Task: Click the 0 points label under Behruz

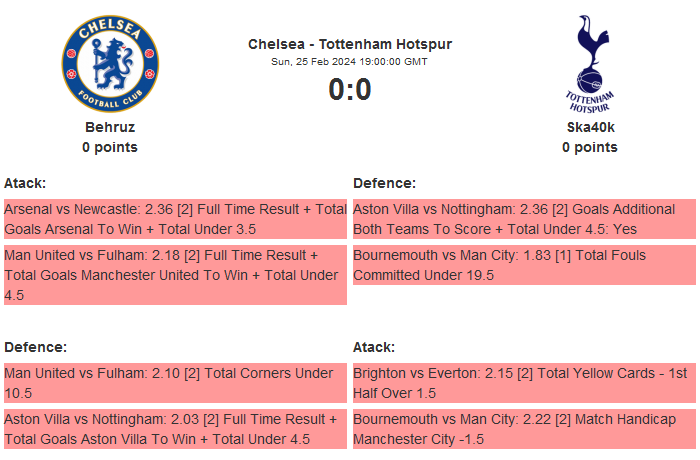Action: [110, 147]
